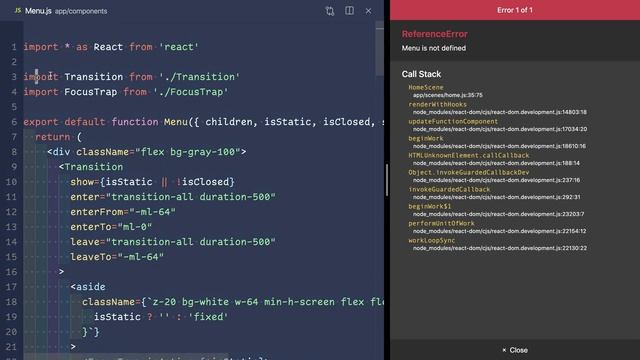
Task: Click the pane divider handle between editor and preview
Action: [387, 180]
